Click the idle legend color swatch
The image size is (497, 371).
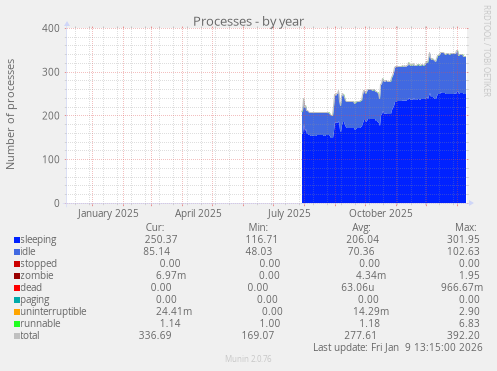point(17,252)
